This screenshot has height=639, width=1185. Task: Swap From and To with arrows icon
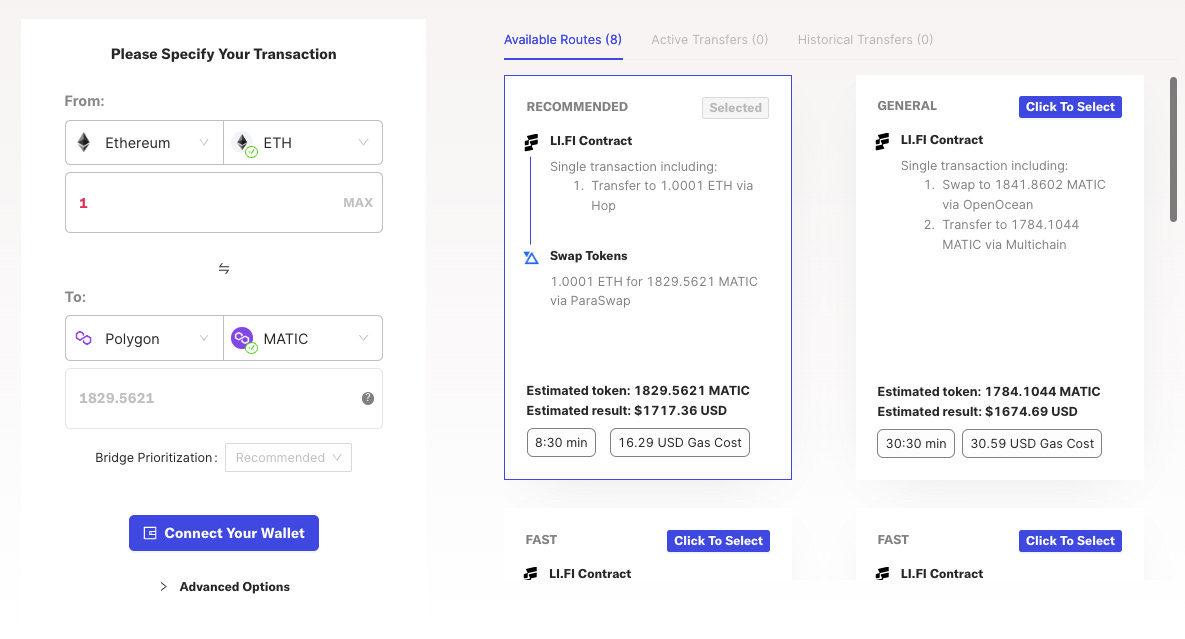point(224,268)
